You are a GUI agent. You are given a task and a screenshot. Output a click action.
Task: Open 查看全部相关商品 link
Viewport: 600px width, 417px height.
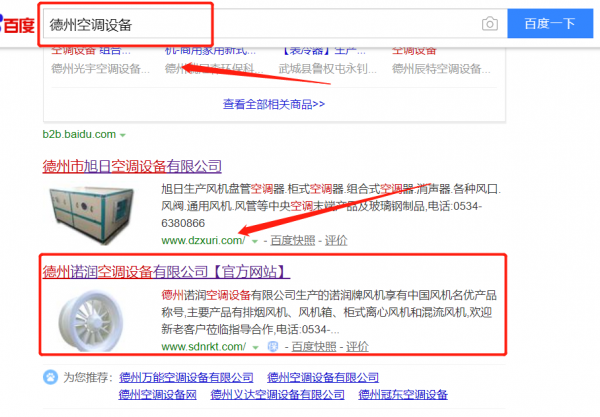click(x=274, y=104)
